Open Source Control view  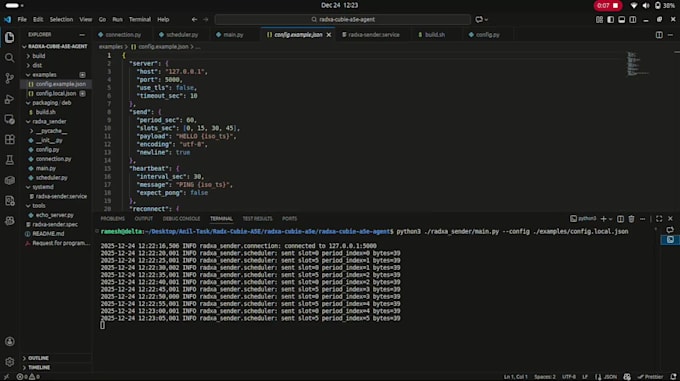(x=9, y=78)
